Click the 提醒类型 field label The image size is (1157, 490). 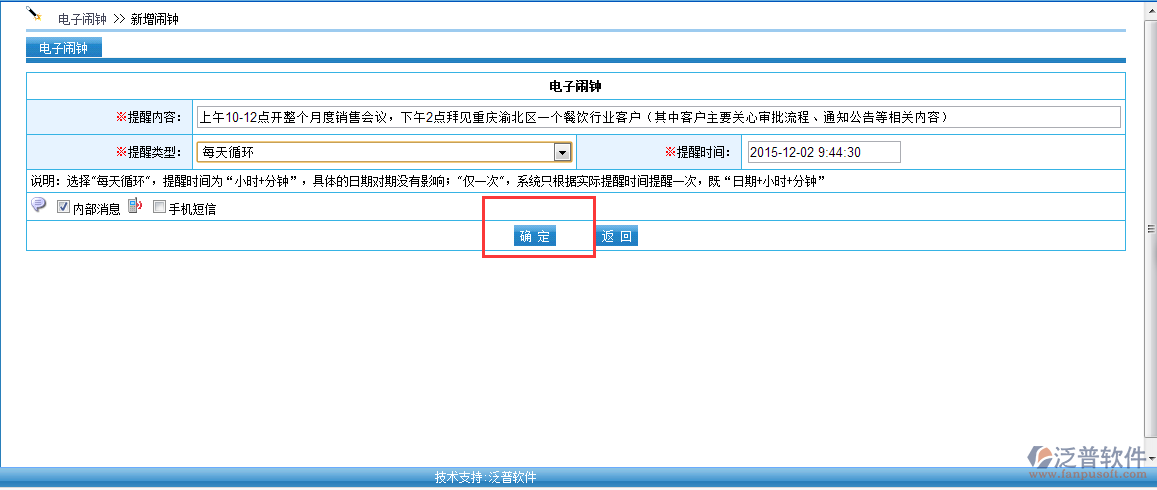click(149, 152)
